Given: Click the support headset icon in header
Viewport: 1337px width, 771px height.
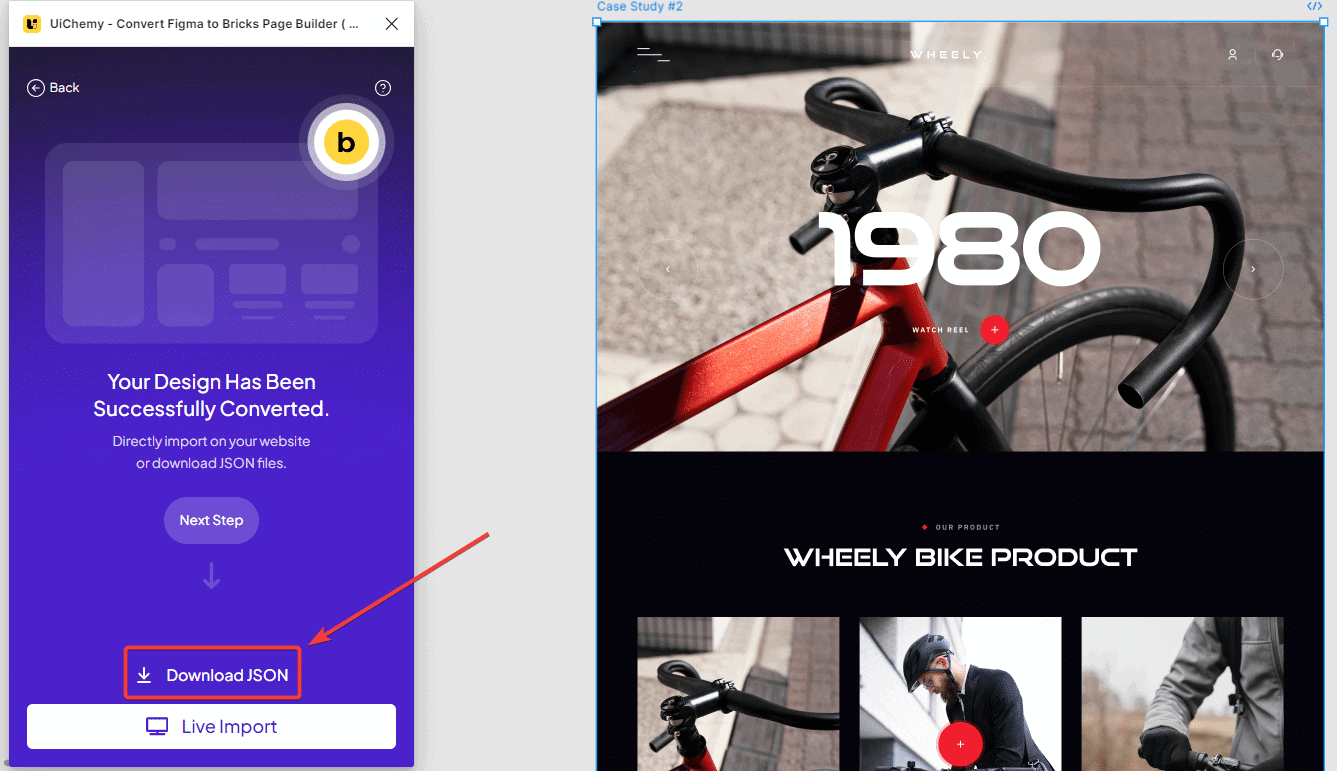Looking at the screenshot, I should (1277, 55).
